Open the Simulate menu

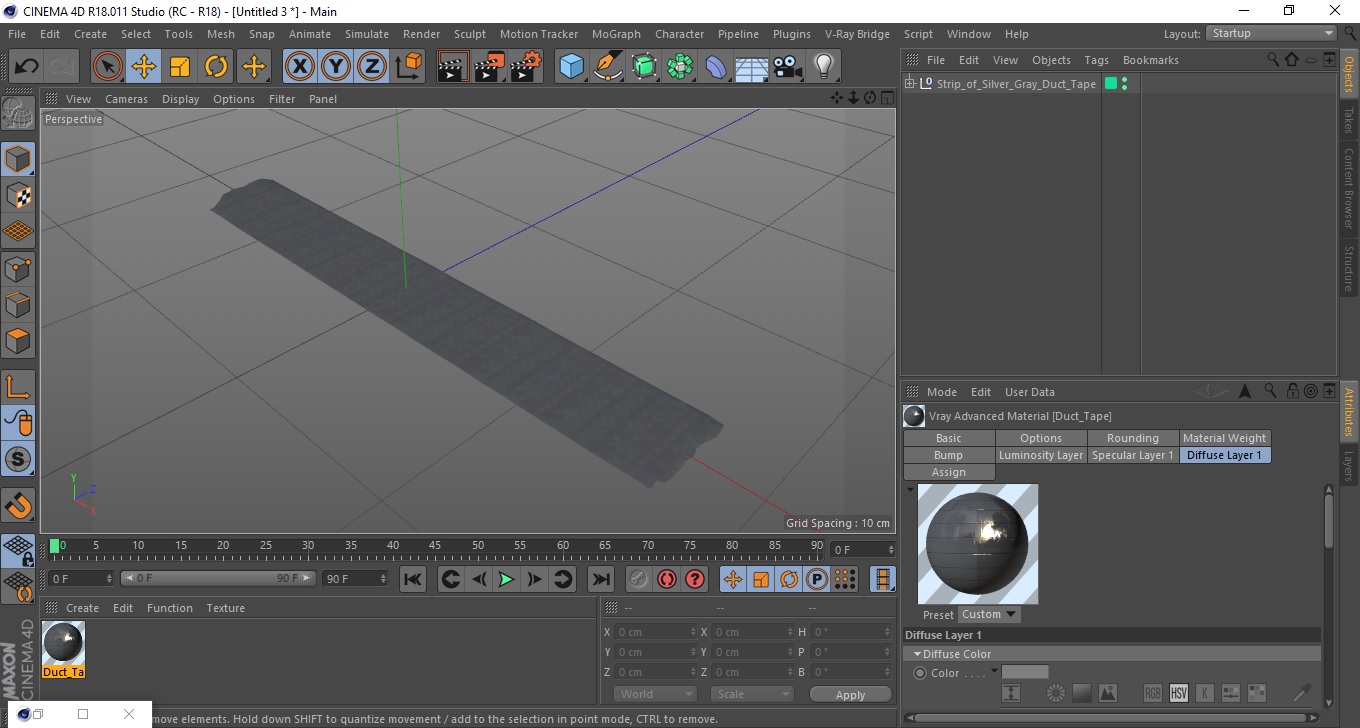click(x=367, y=34)
